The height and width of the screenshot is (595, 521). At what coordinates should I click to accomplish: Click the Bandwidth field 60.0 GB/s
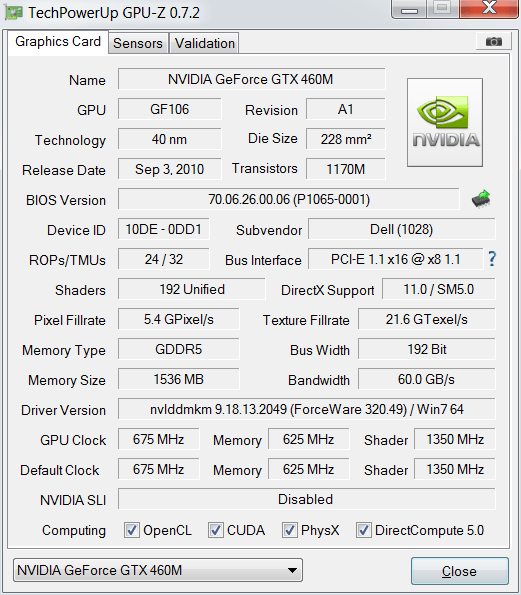pyautogui.click(x=427, y=379)
